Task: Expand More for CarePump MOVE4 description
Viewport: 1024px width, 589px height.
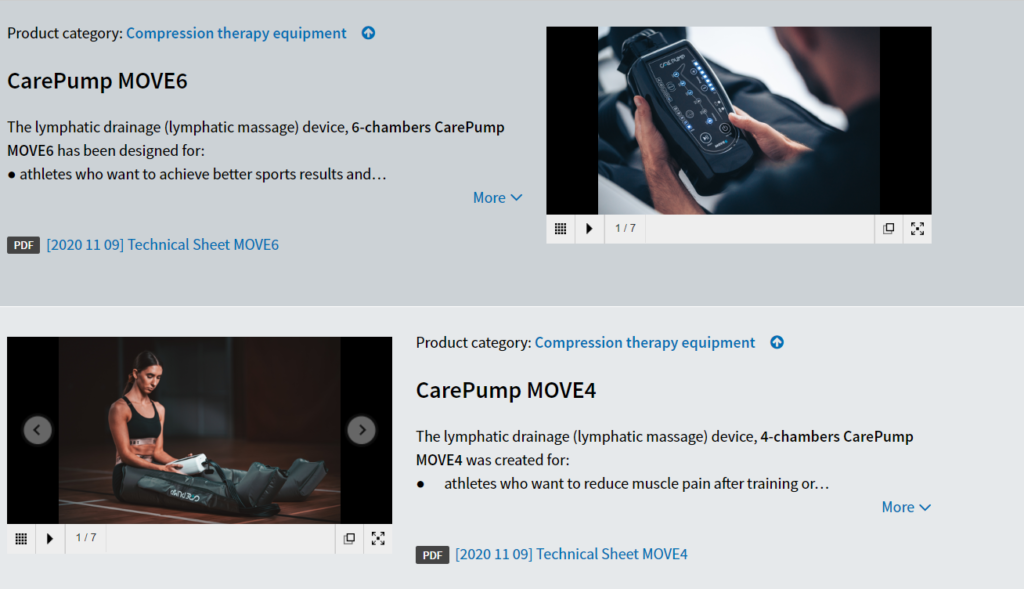Action: [905, 507]
